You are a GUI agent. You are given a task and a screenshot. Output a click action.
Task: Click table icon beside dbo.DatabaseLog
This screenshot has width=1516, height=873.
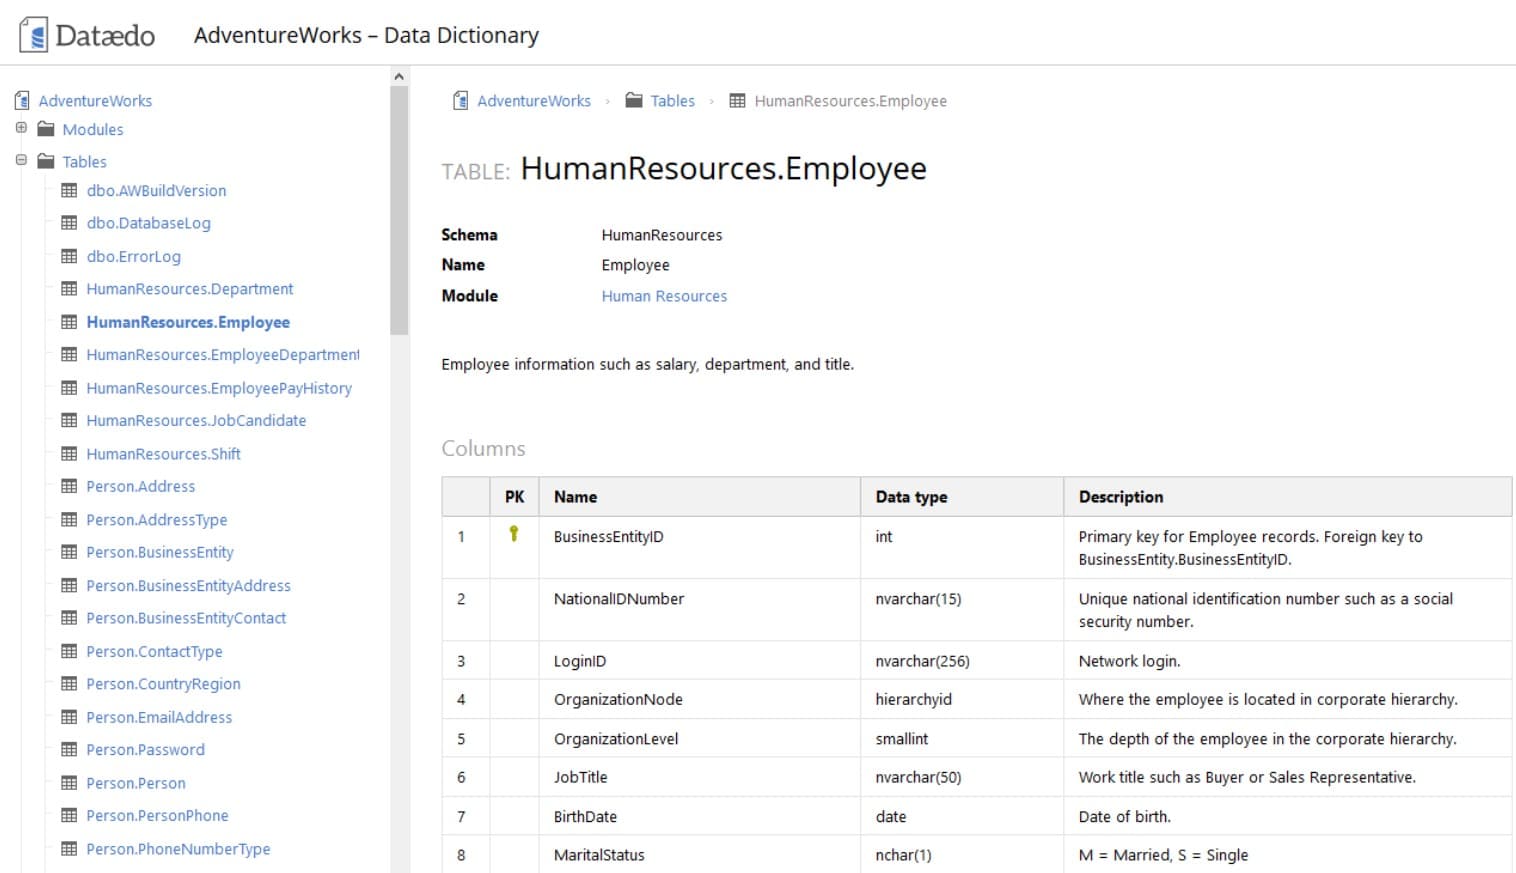coord(69,223)
